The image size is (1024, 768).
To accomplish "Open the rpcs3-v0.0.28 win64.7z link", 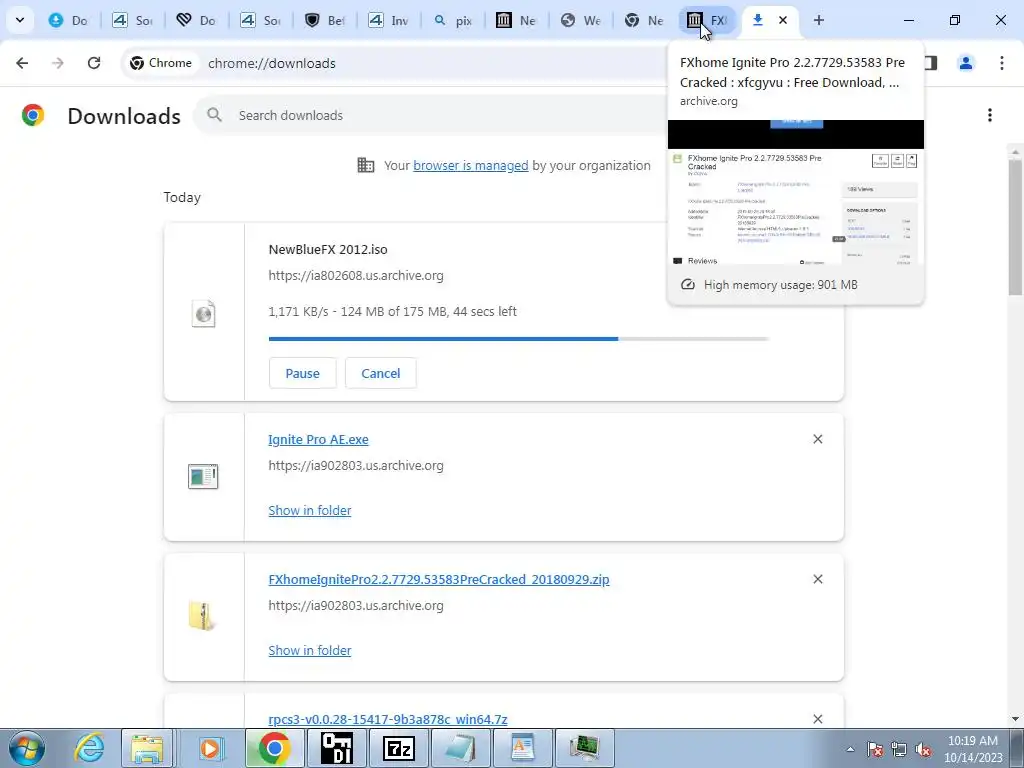I will click(x=388, y=719).
